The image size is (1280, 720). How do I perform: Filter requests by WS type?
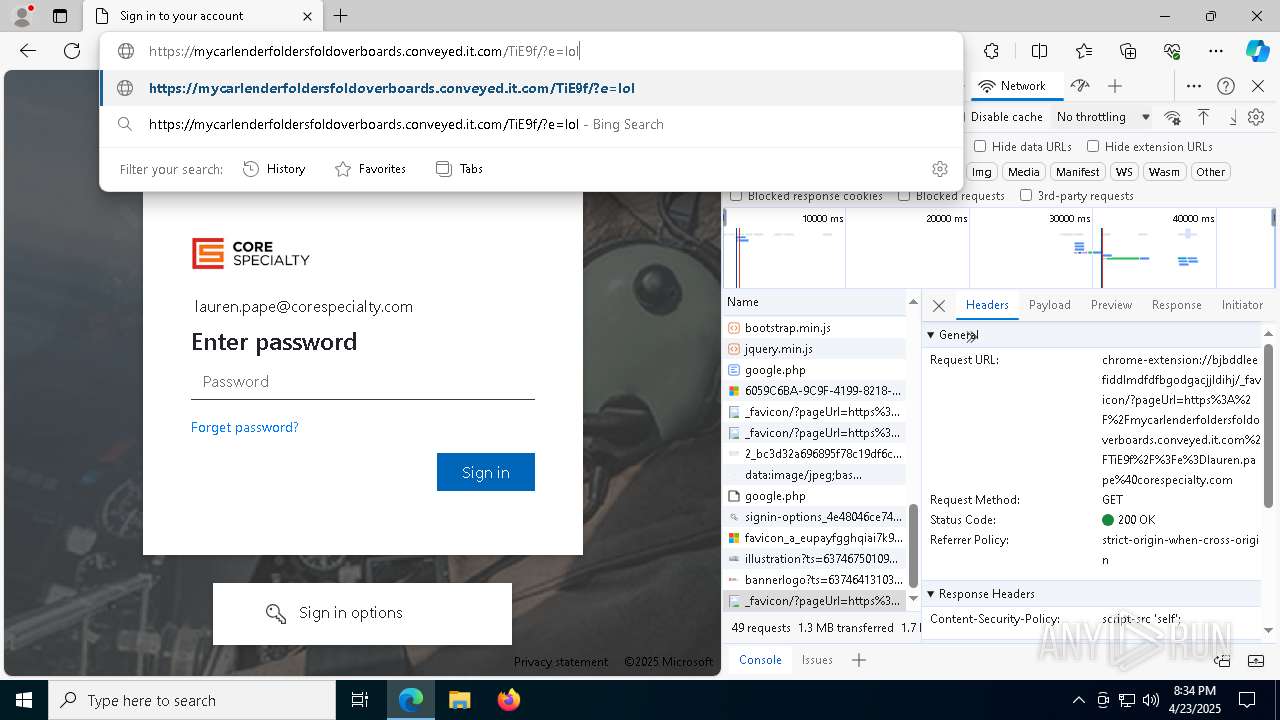(1124, 172)
